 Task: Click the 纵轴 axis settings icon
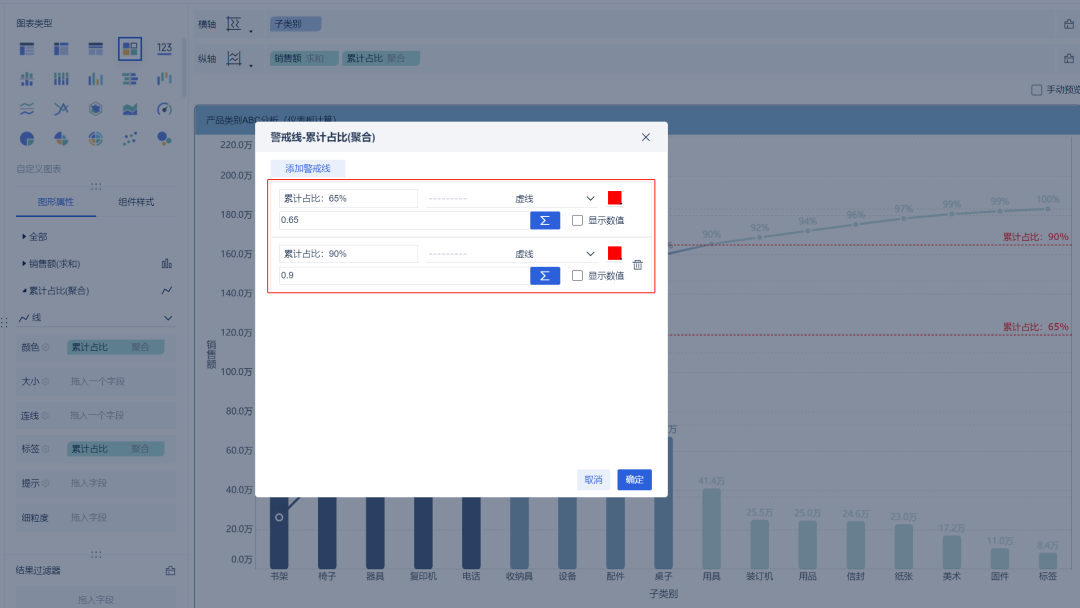[234, 59]
